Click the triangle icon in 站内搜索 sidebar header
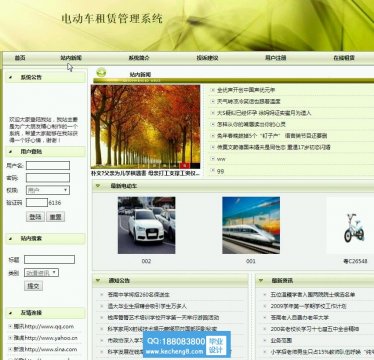 coord(11,239)
